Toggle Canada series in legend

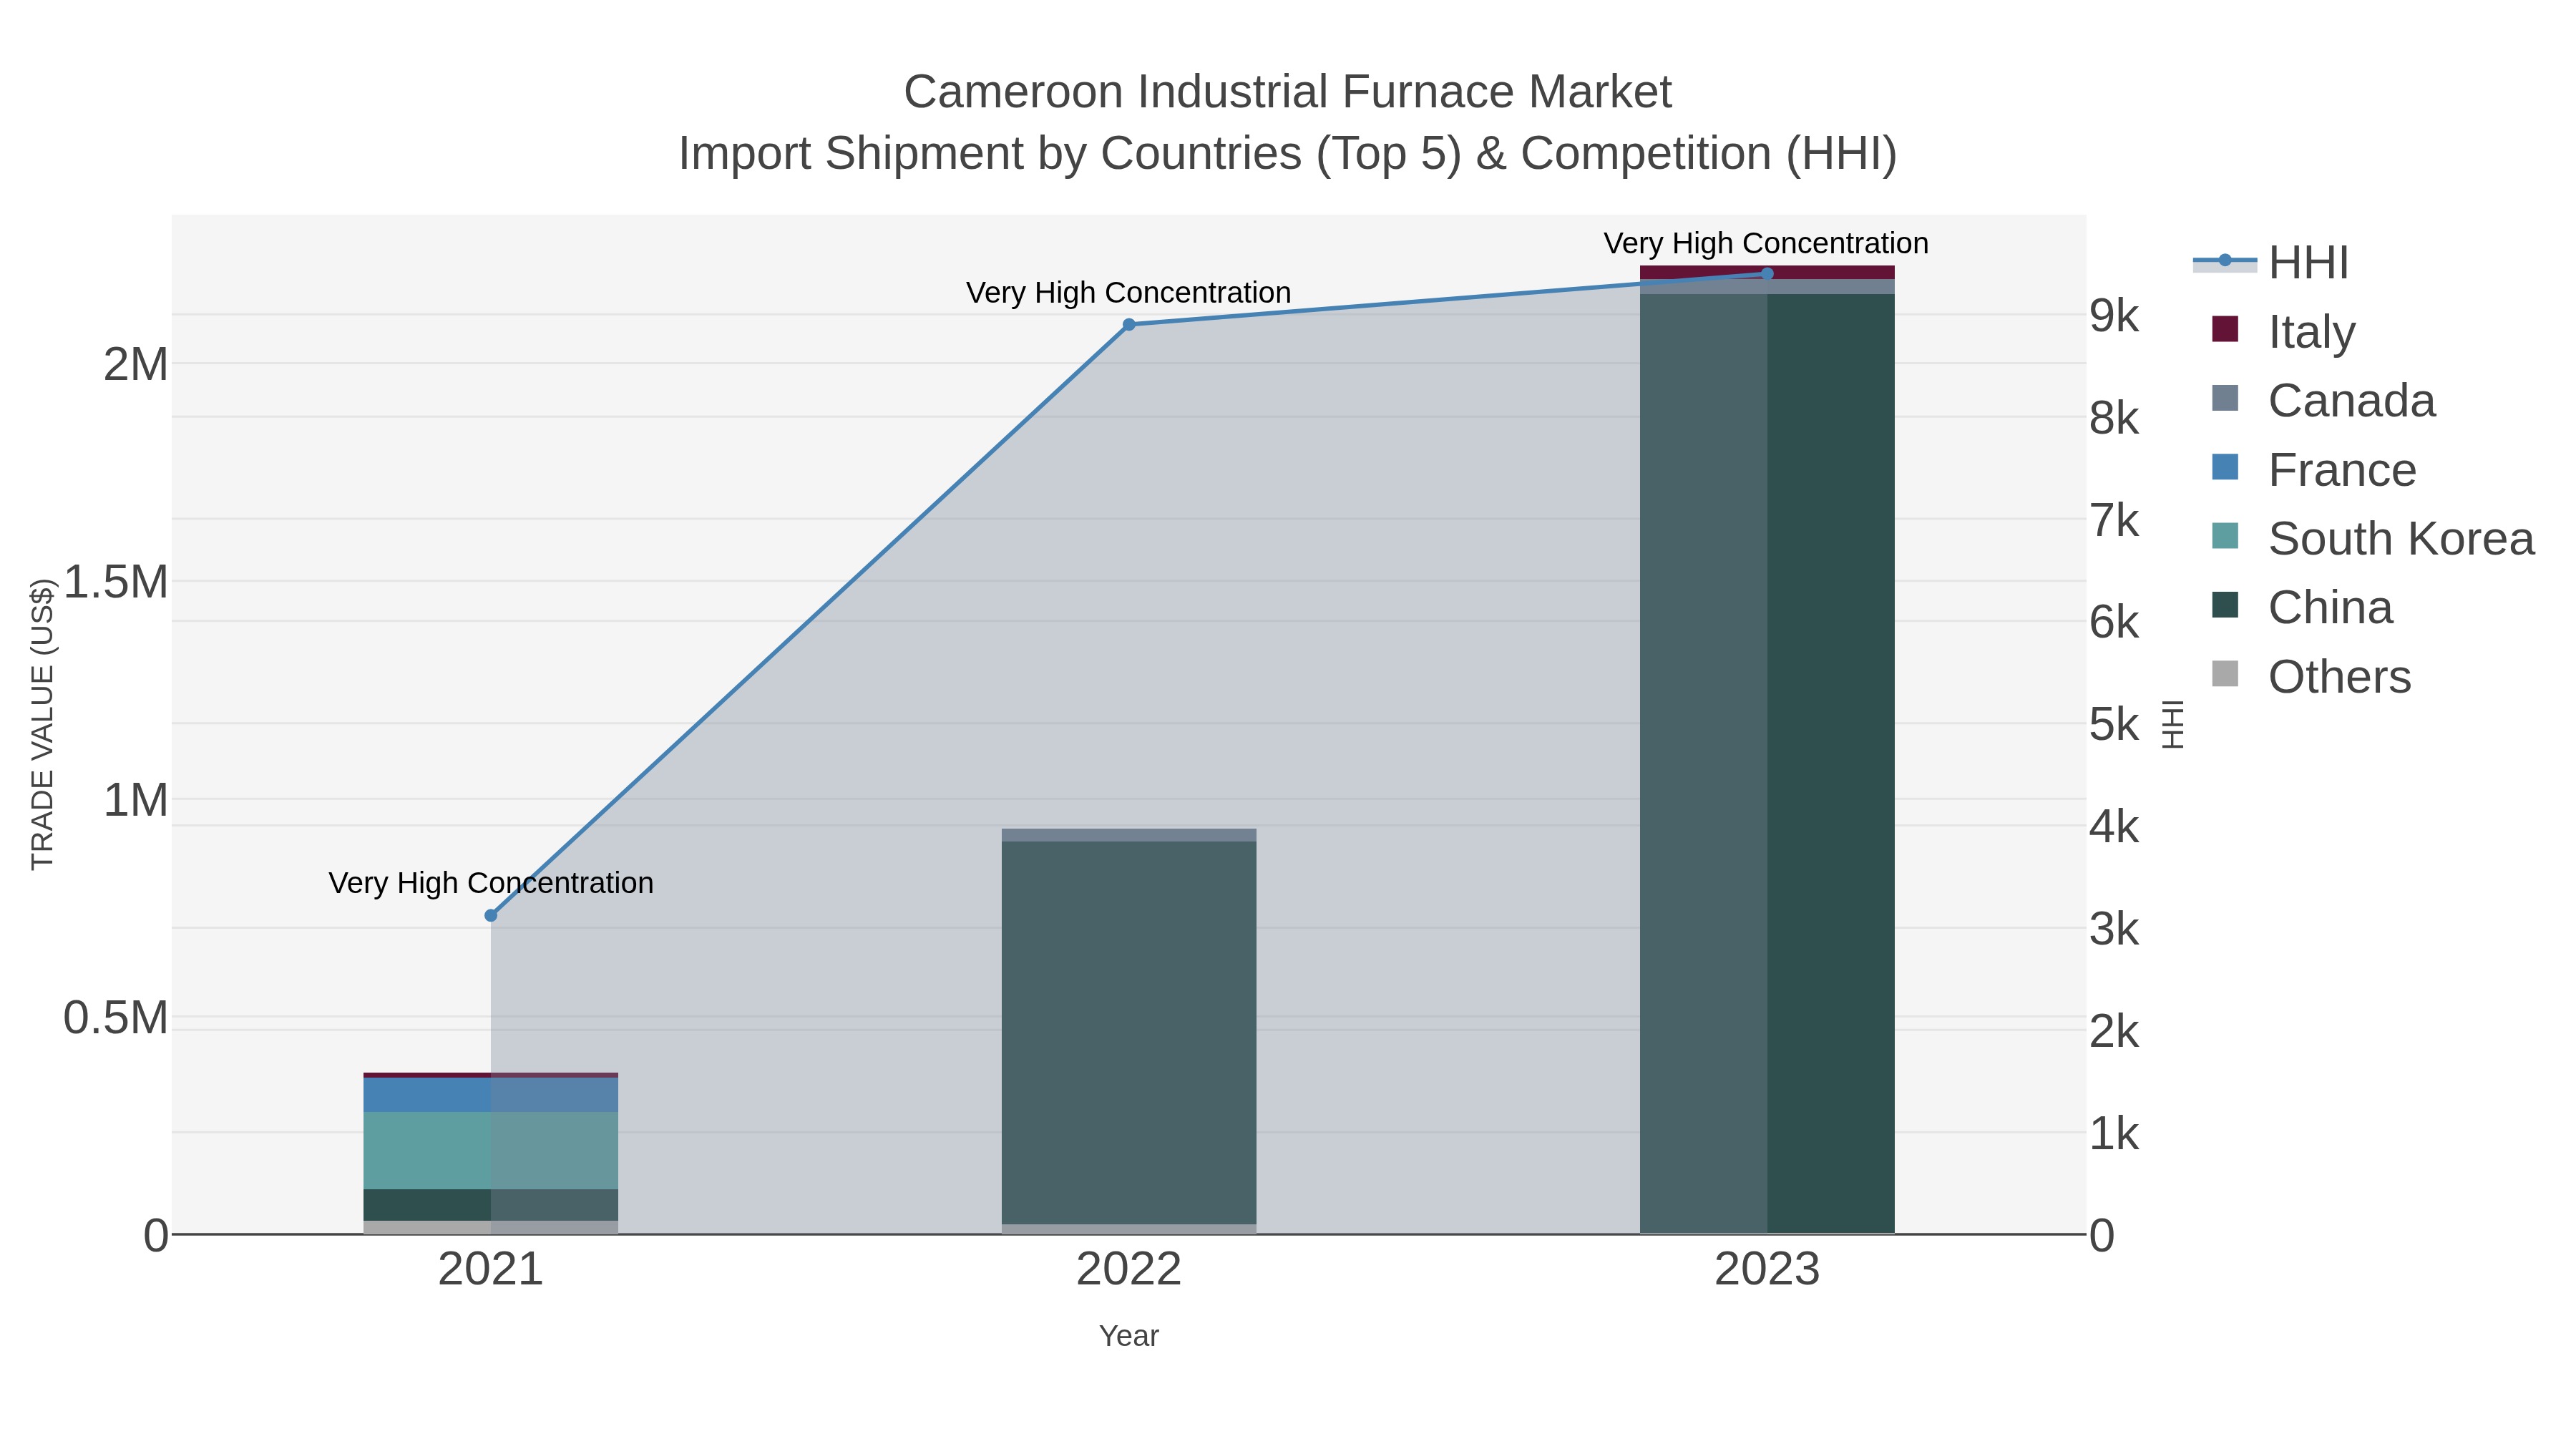(2323, 400)
